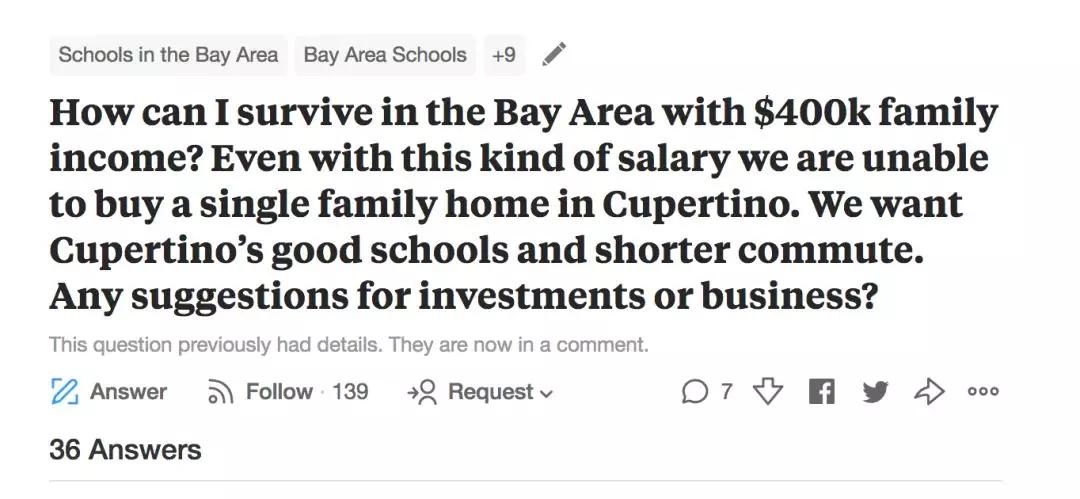Click the Request person-arrow icon

[423, 392]
